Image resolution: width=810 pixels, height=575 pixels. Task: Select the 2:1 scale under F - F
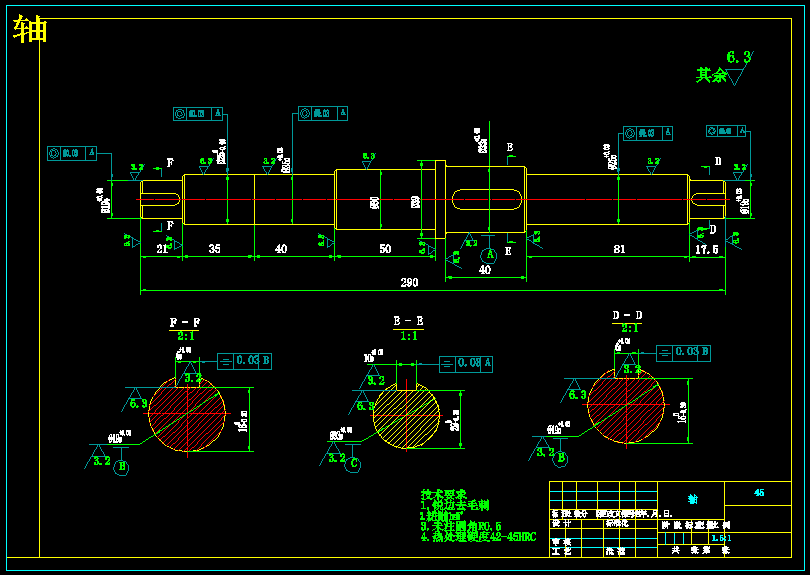tap(185, 336)
